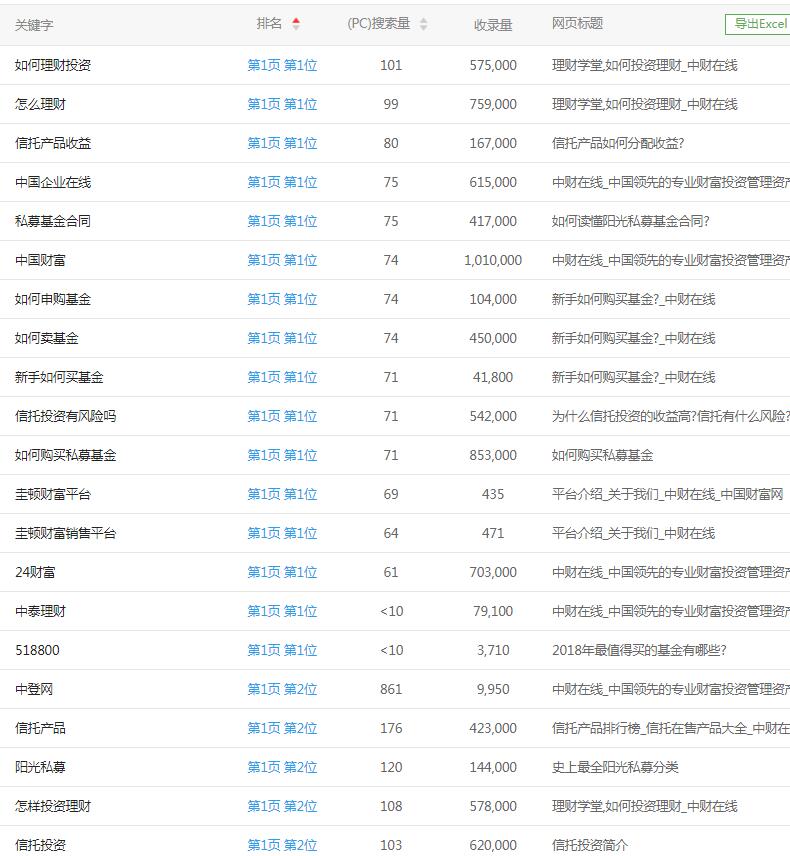Click the 信托投资简介 page title
Viewport: 790px width, 856px height.
590,845
